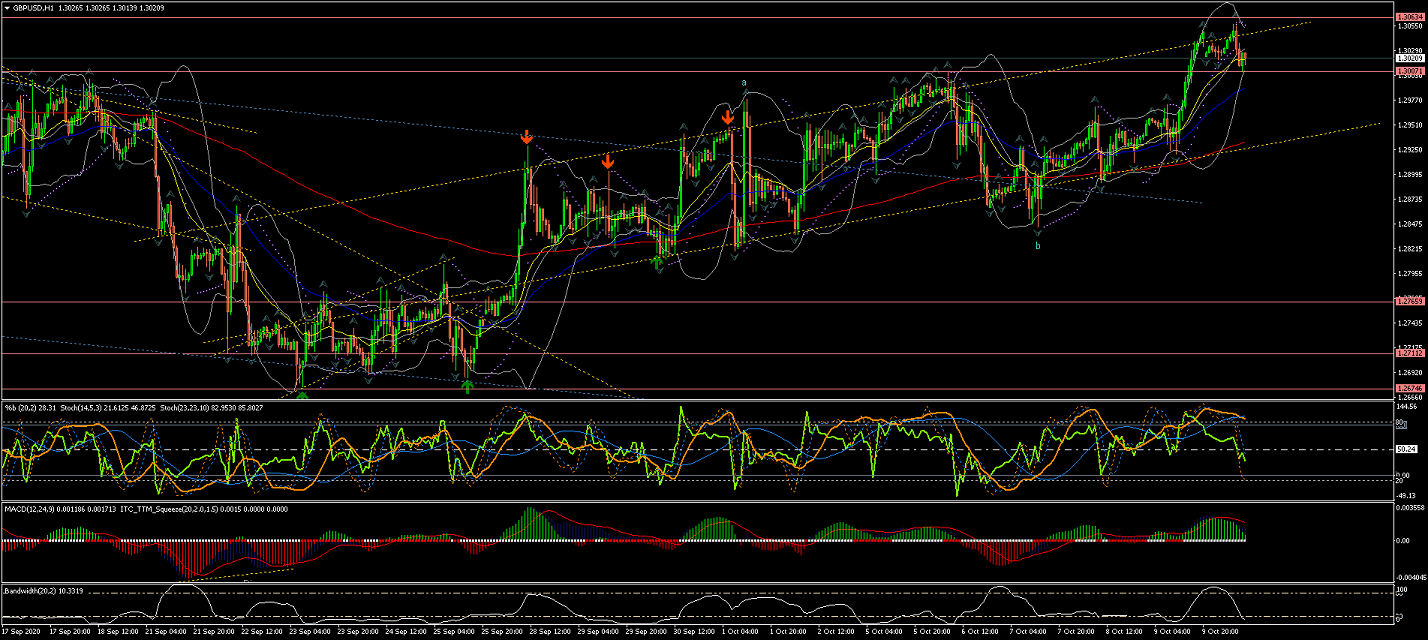Select the green up arrow at 23 Sep low

point(302,394)
